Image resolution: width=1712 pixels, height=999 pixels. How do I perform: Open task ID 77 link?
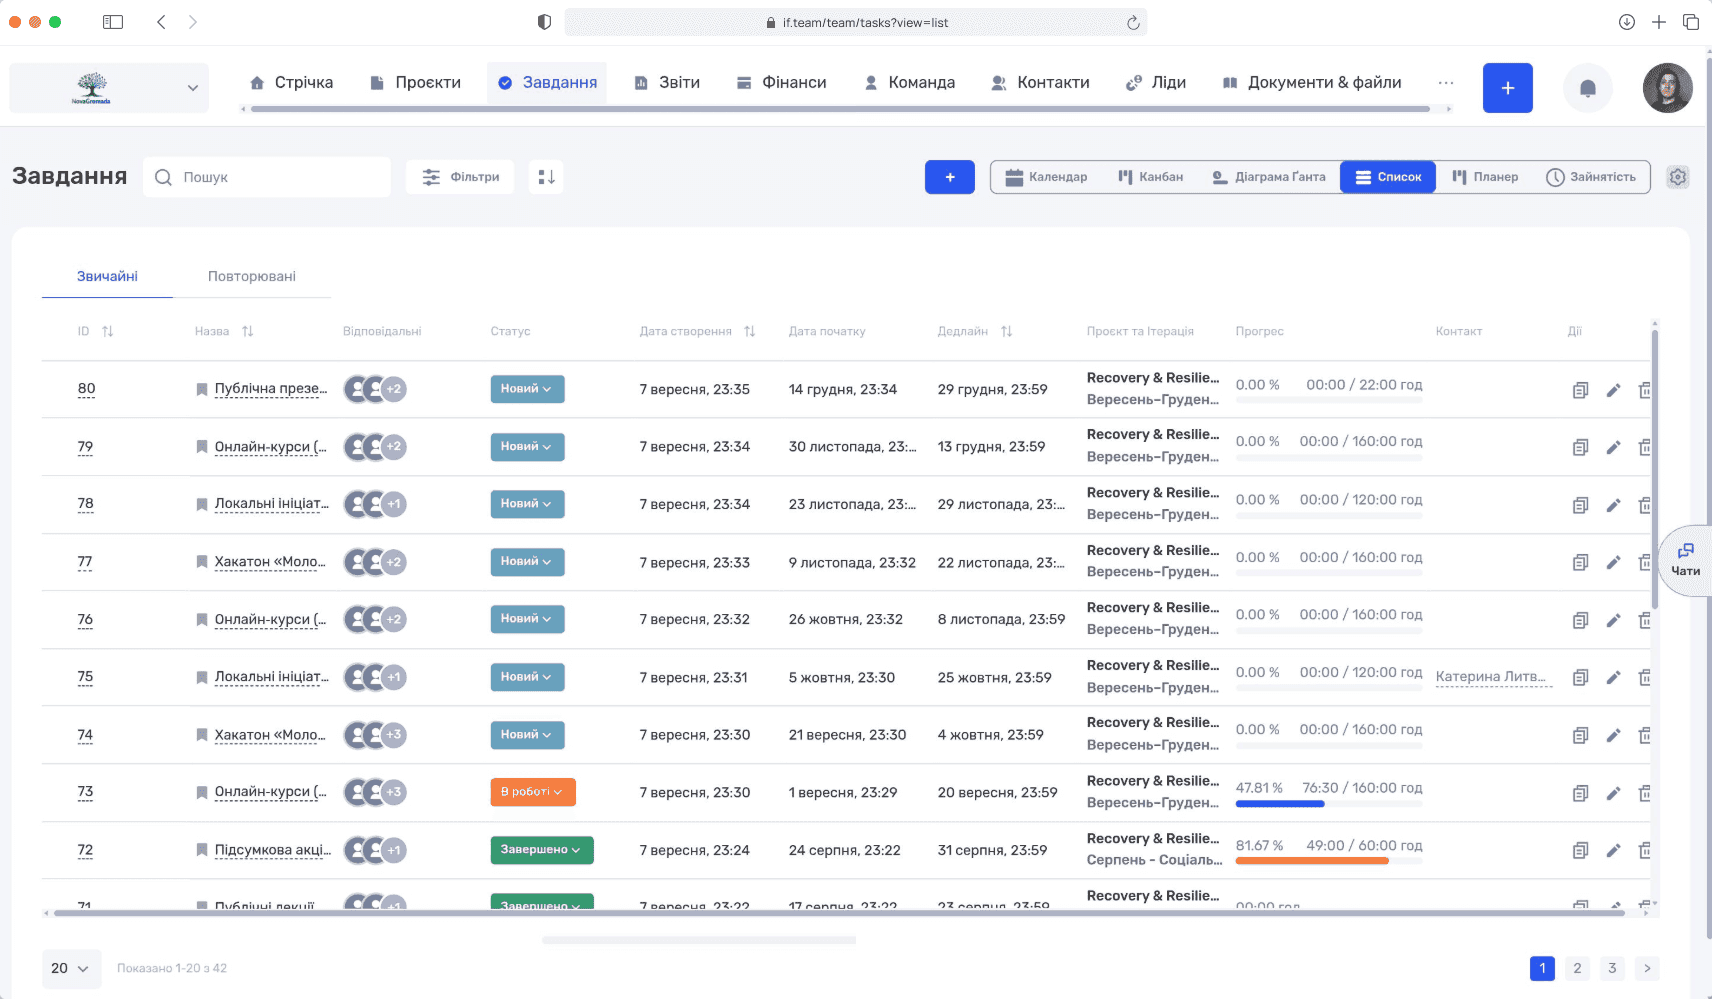coord(85,562)
